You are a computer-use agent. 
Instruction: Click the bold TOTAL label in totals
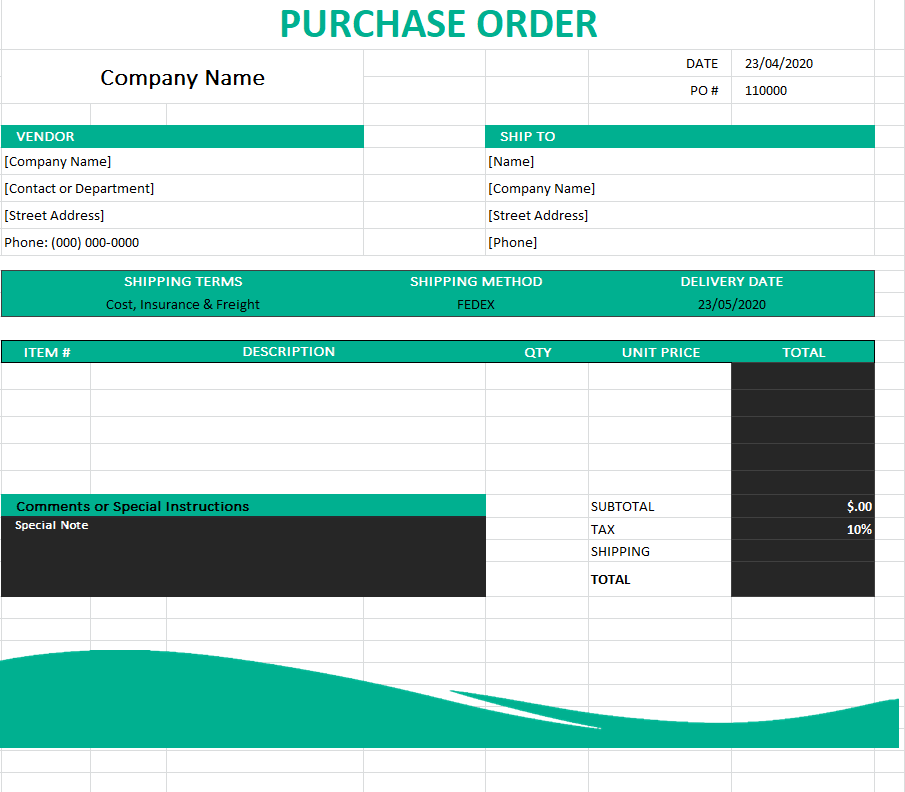(610, 579)
